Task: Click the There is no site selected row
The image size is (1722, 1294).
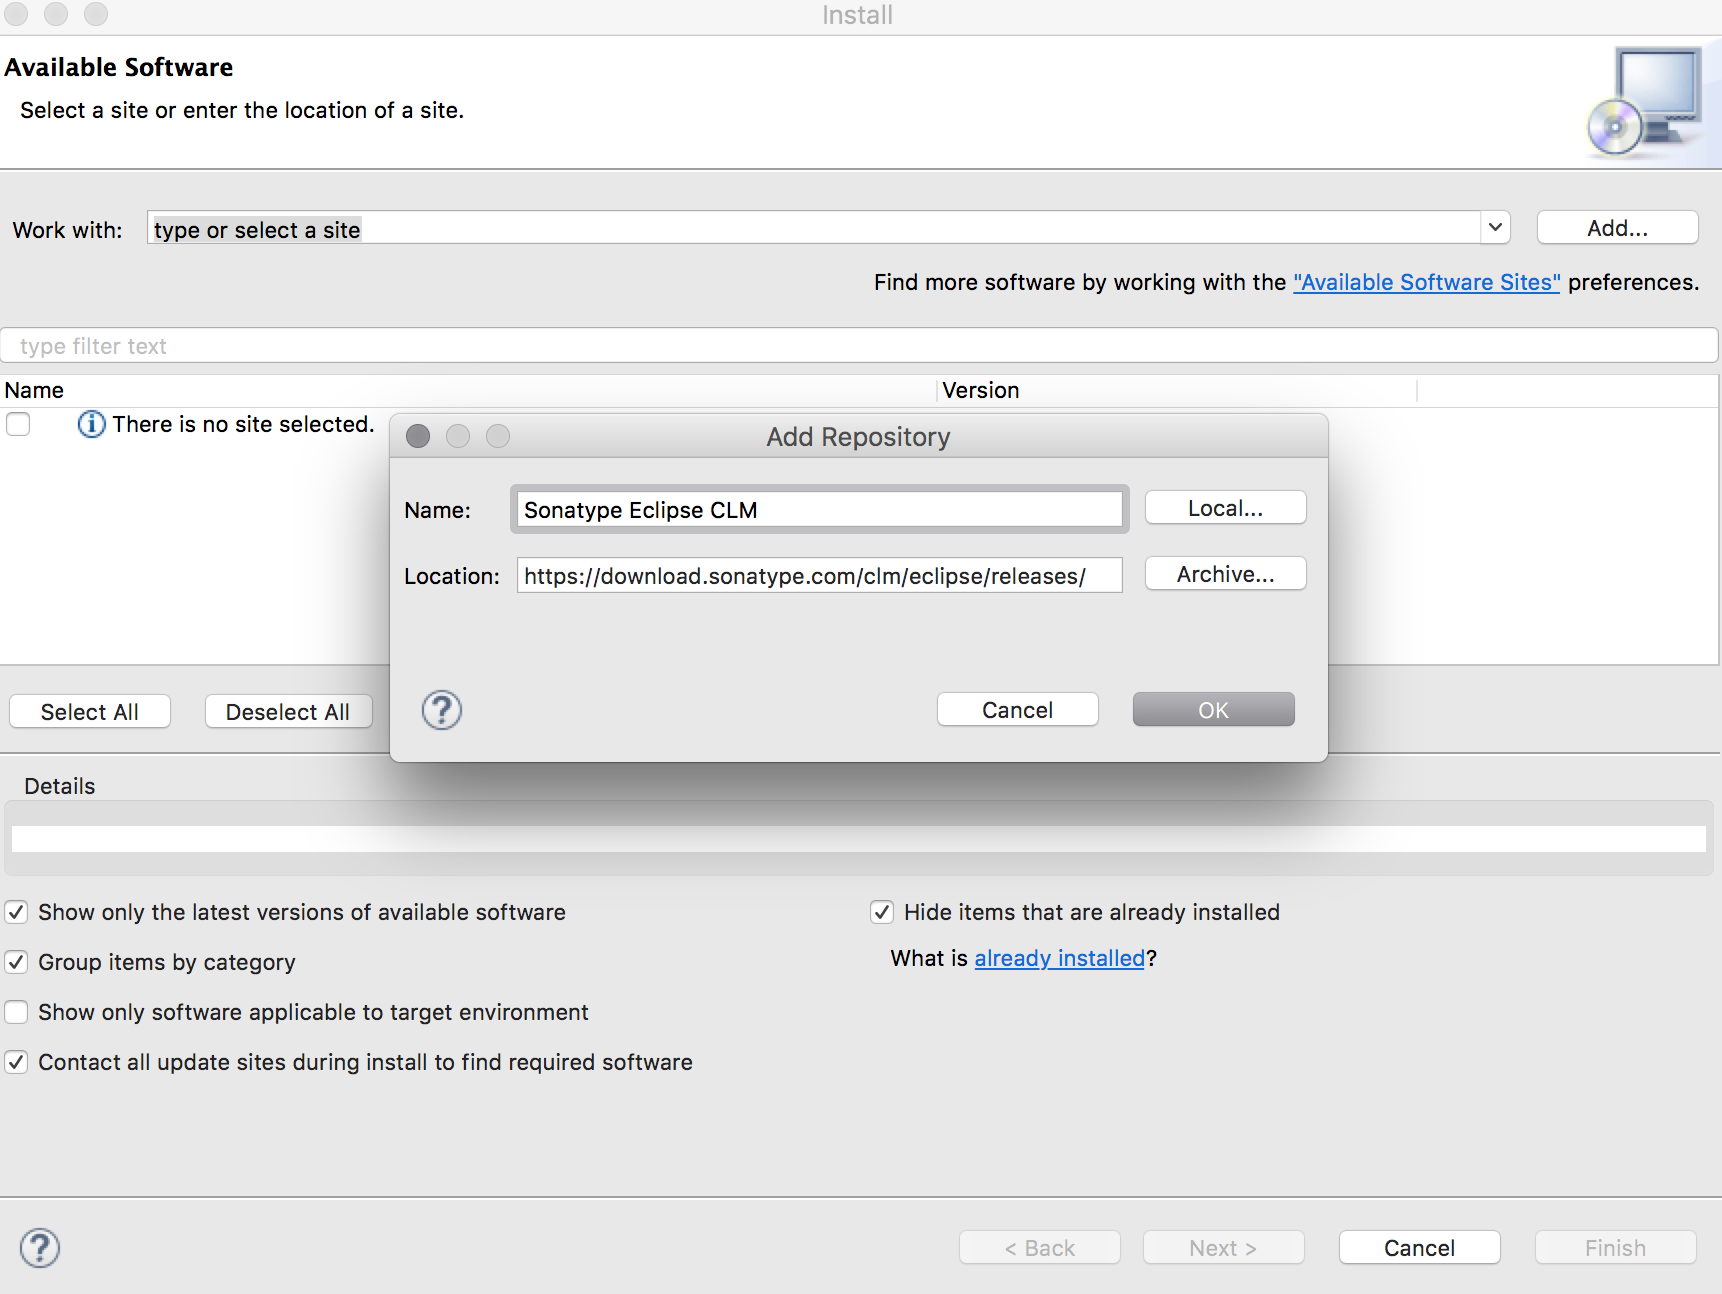Action: pyautogui.click(x=243, y=424)
